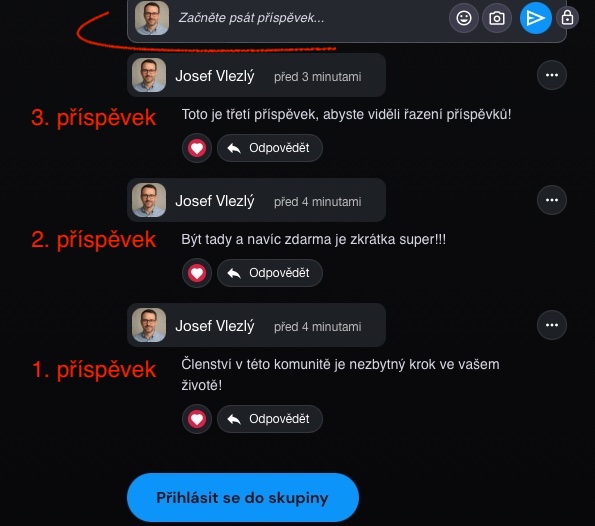This screenshot has height=526, width=595.
Task: Toggle the padlock privacy icon
Action: 567,18
